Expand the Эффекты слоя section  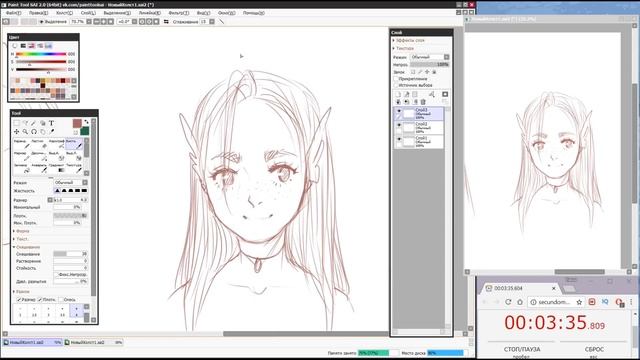coord(409,40)
